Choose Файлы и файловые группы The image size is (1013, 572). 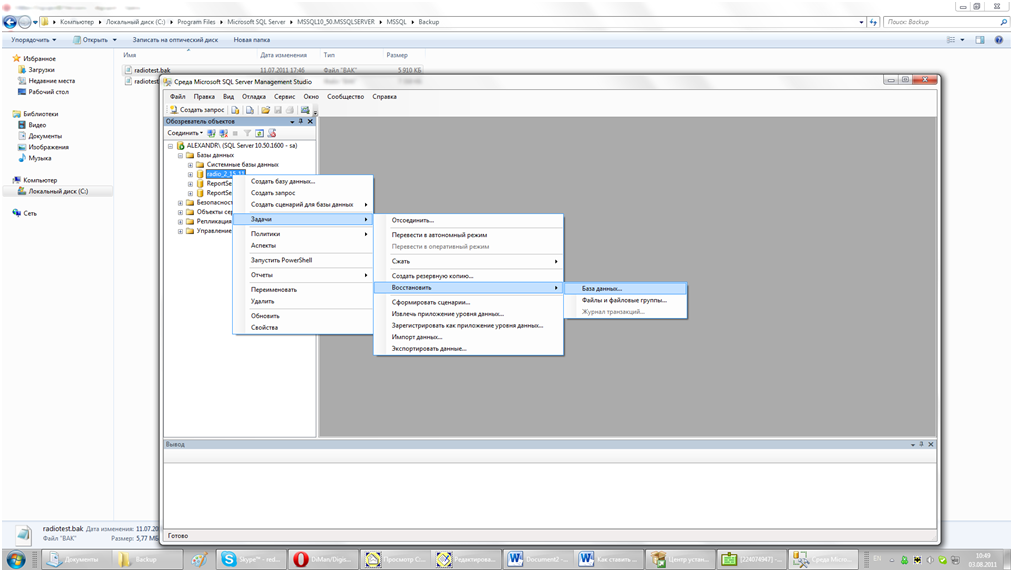(x=625, y=301)
